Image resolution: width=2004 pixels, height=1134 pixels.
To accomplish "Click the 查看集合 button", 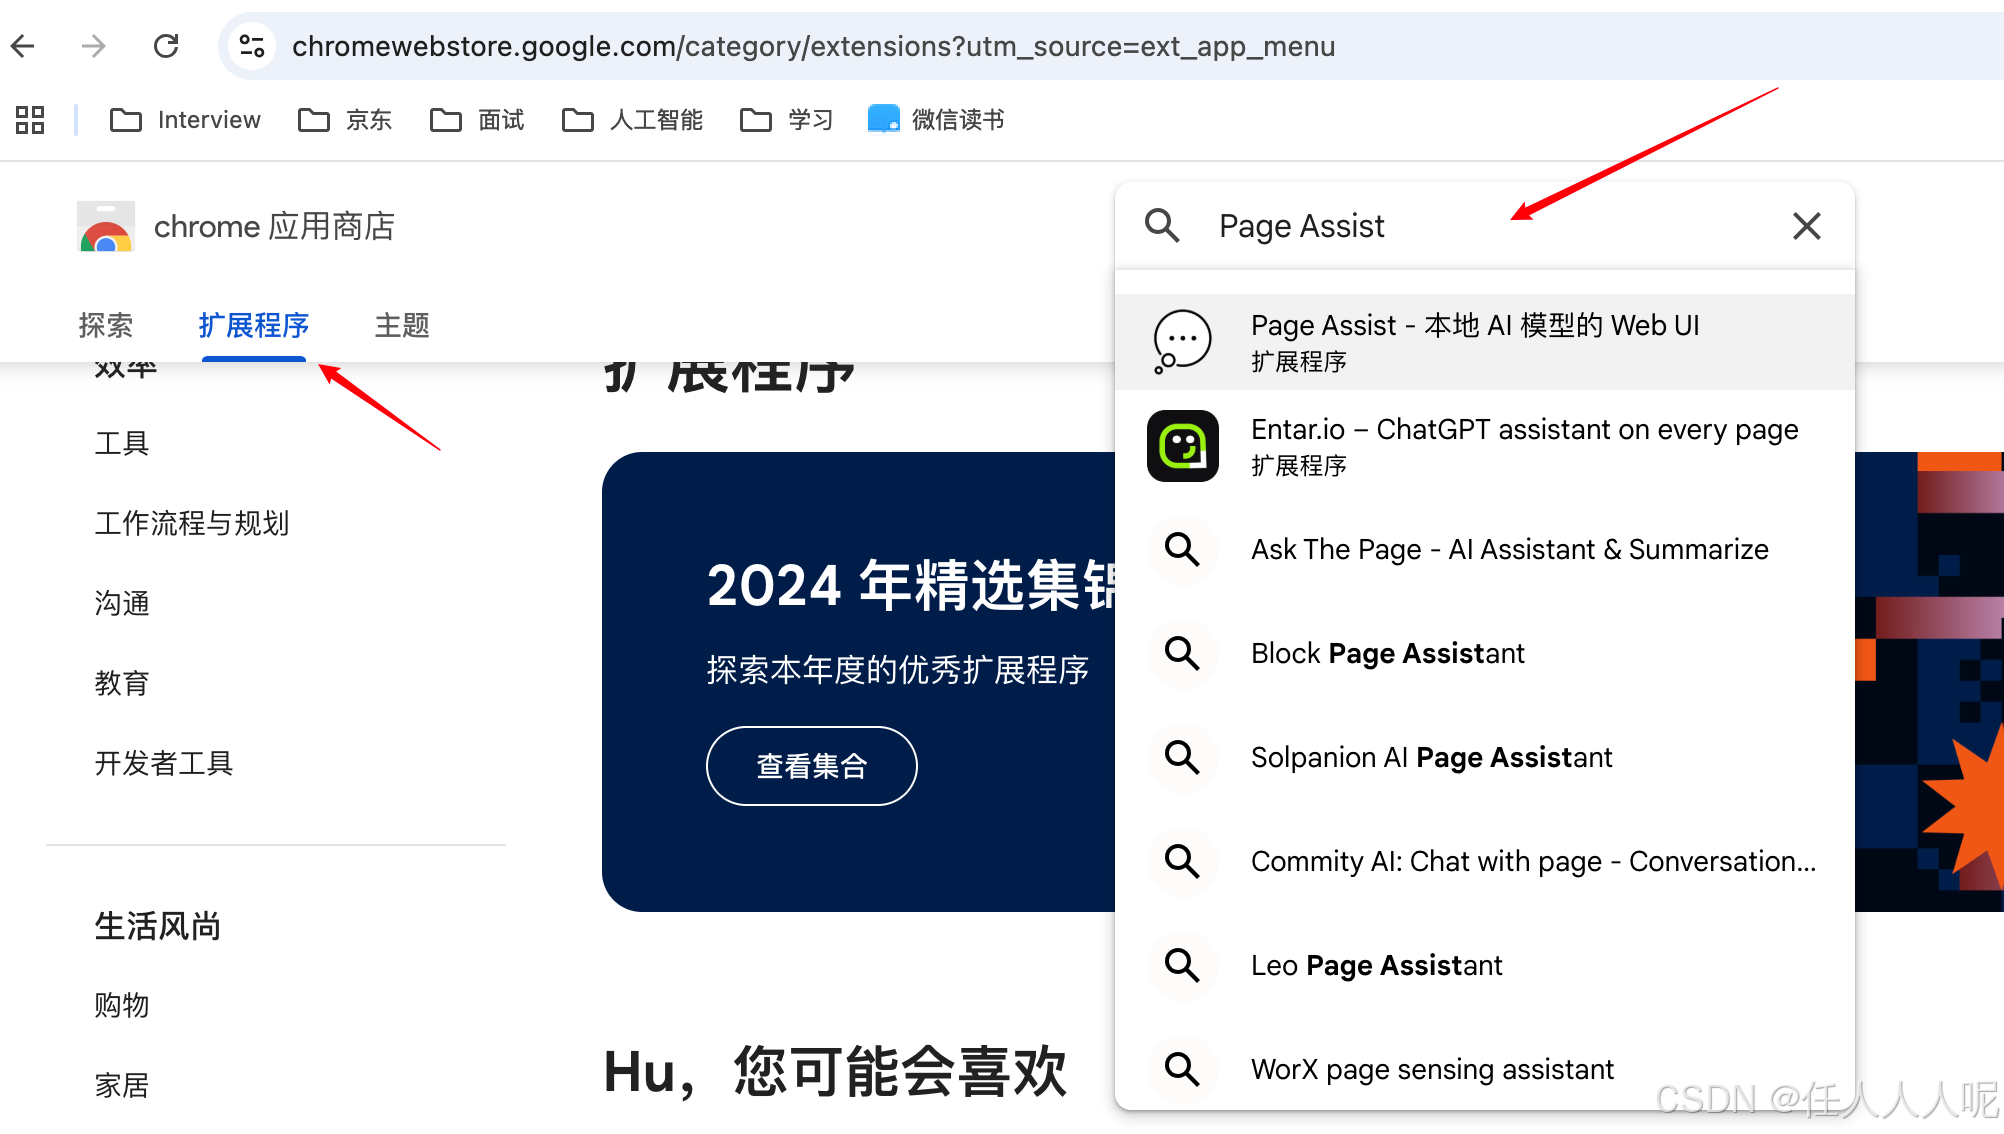I will 812,766.
